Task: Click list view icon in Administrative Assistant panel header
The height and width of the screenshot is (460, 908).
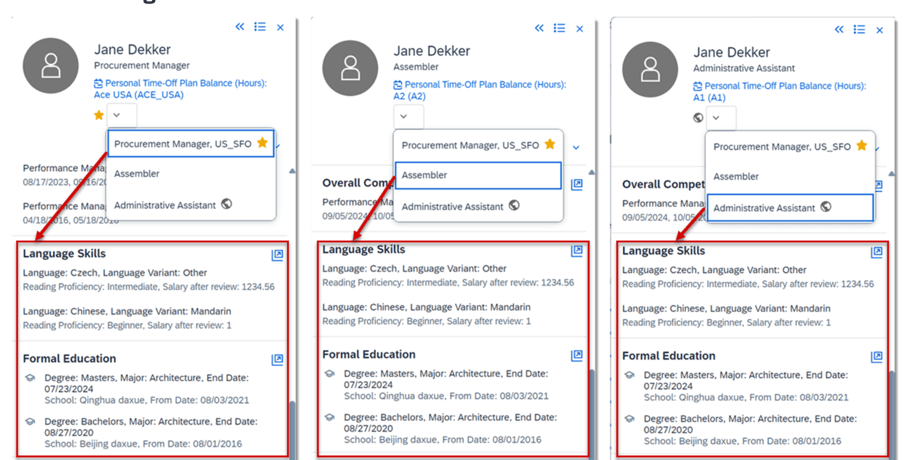Action: click(x=859, y=30)
